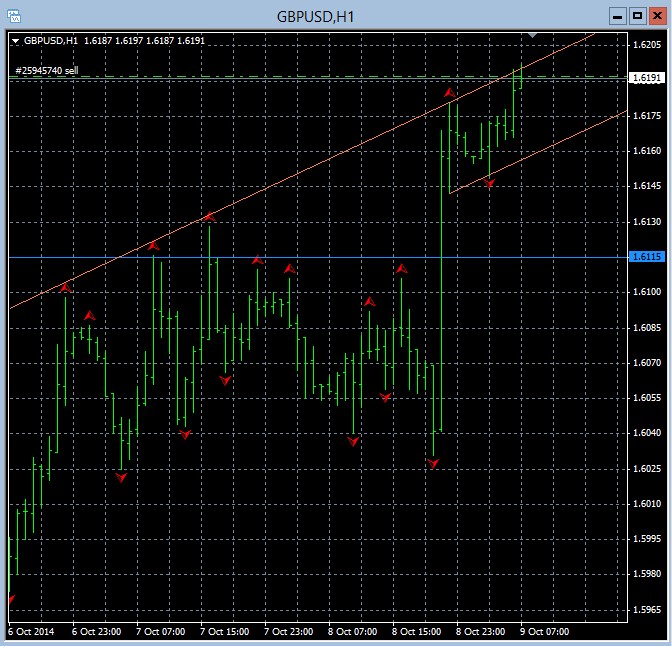Image resolution: width=672 pixels, height=646 pixels.
Task: Select the up fractal arrow above the 1.6185 peak
Action: click(449, 93)
